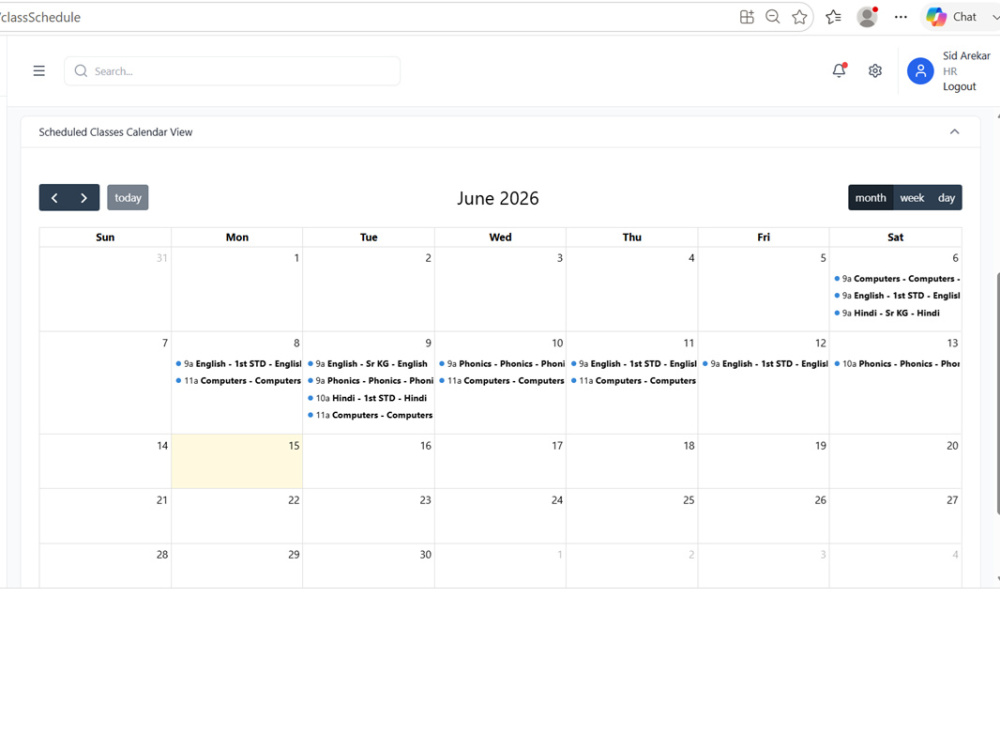
Task: Open 11a Computers event on June 8
Action: [x=238, y=381]
